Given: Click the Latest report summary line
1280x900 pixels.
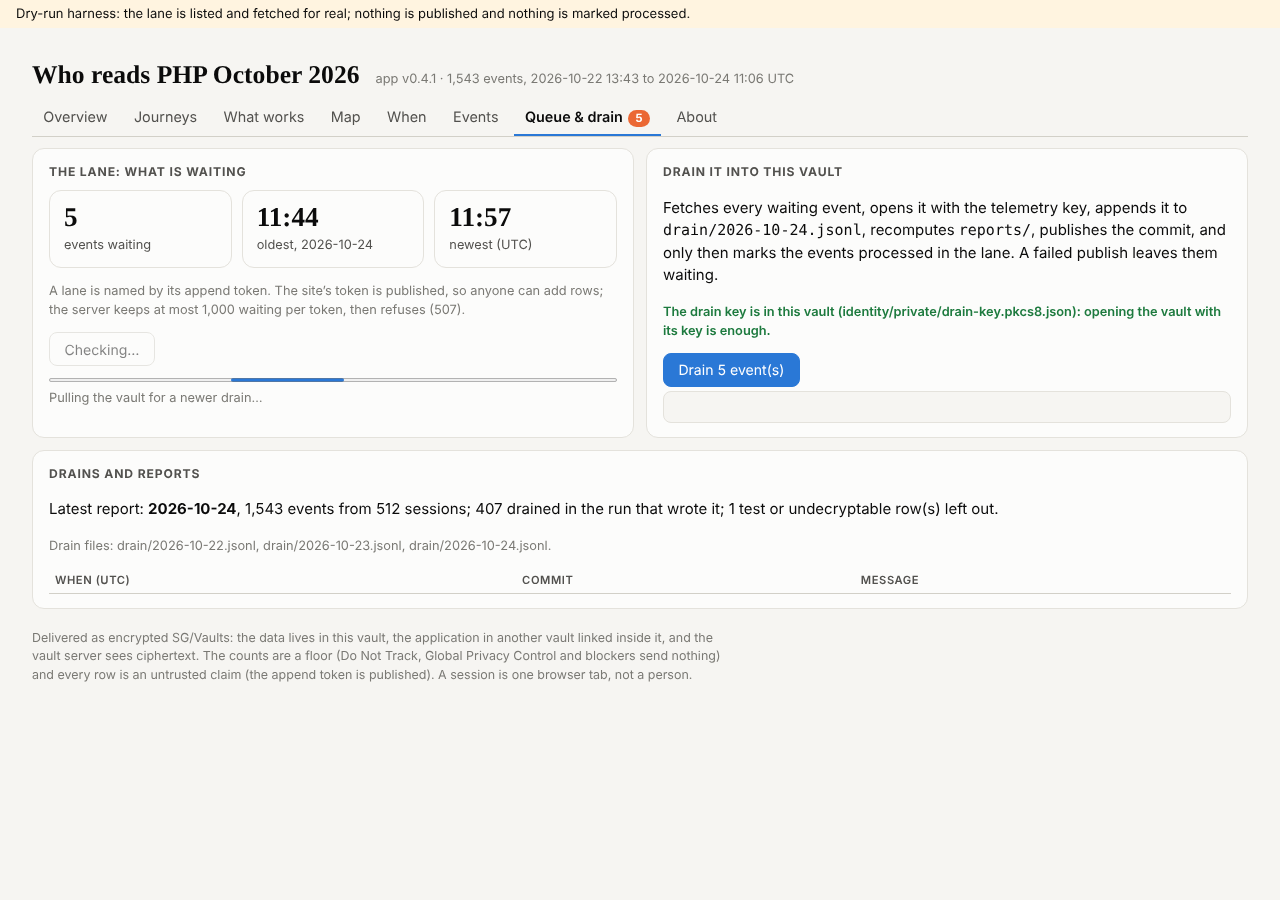Looking at the screenshot, I should [x=523, y=509].
